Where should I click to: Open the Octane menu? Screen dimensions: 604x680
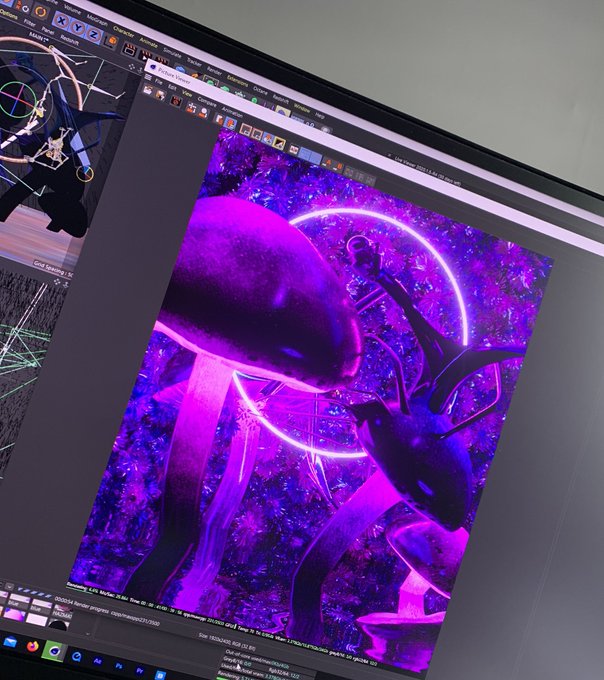click(x=260, y=91)
